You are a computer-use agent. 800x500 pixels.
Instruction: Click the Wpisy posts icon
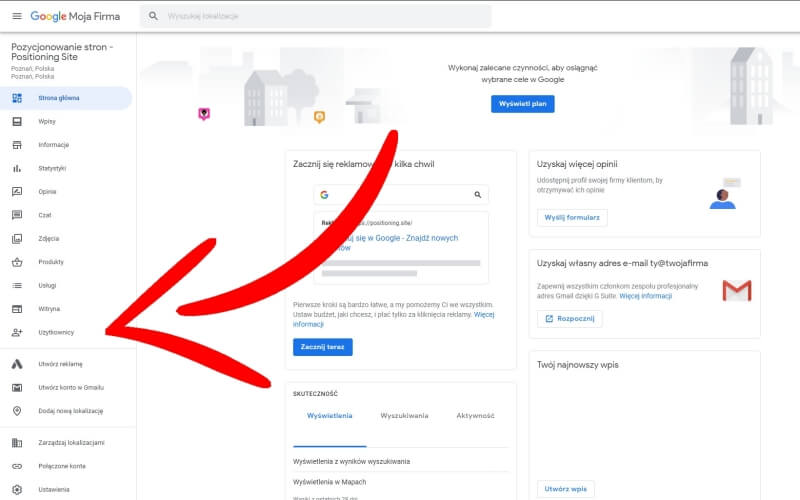(17, 121)
